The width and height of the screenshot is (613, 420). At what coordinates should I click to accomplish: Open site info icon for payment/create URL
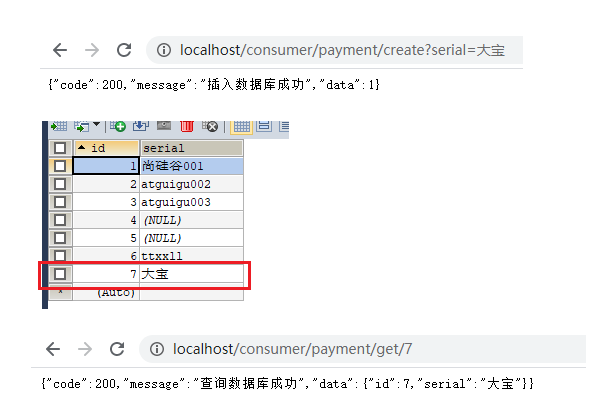(x=164, y=50)
